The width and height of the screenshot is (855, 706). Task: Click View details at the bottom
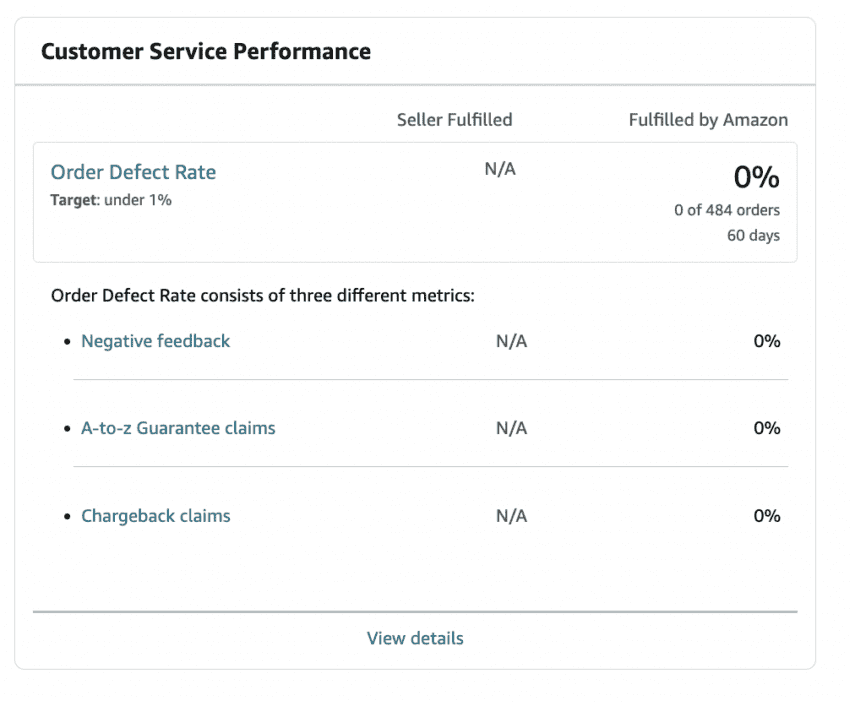(x=415, y=638)
